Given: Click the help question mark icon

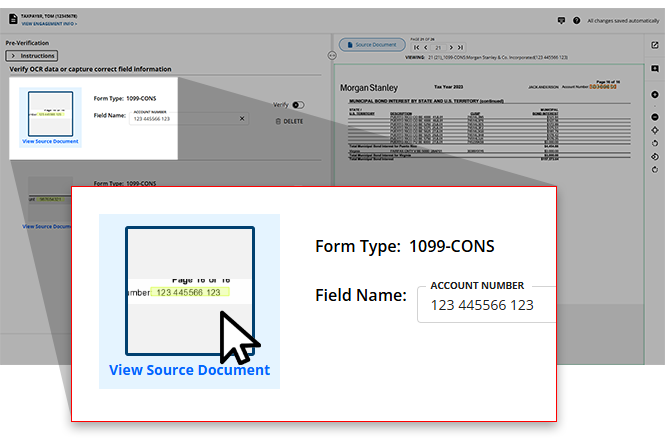Looking at the screenshot, I should (576, 20).
